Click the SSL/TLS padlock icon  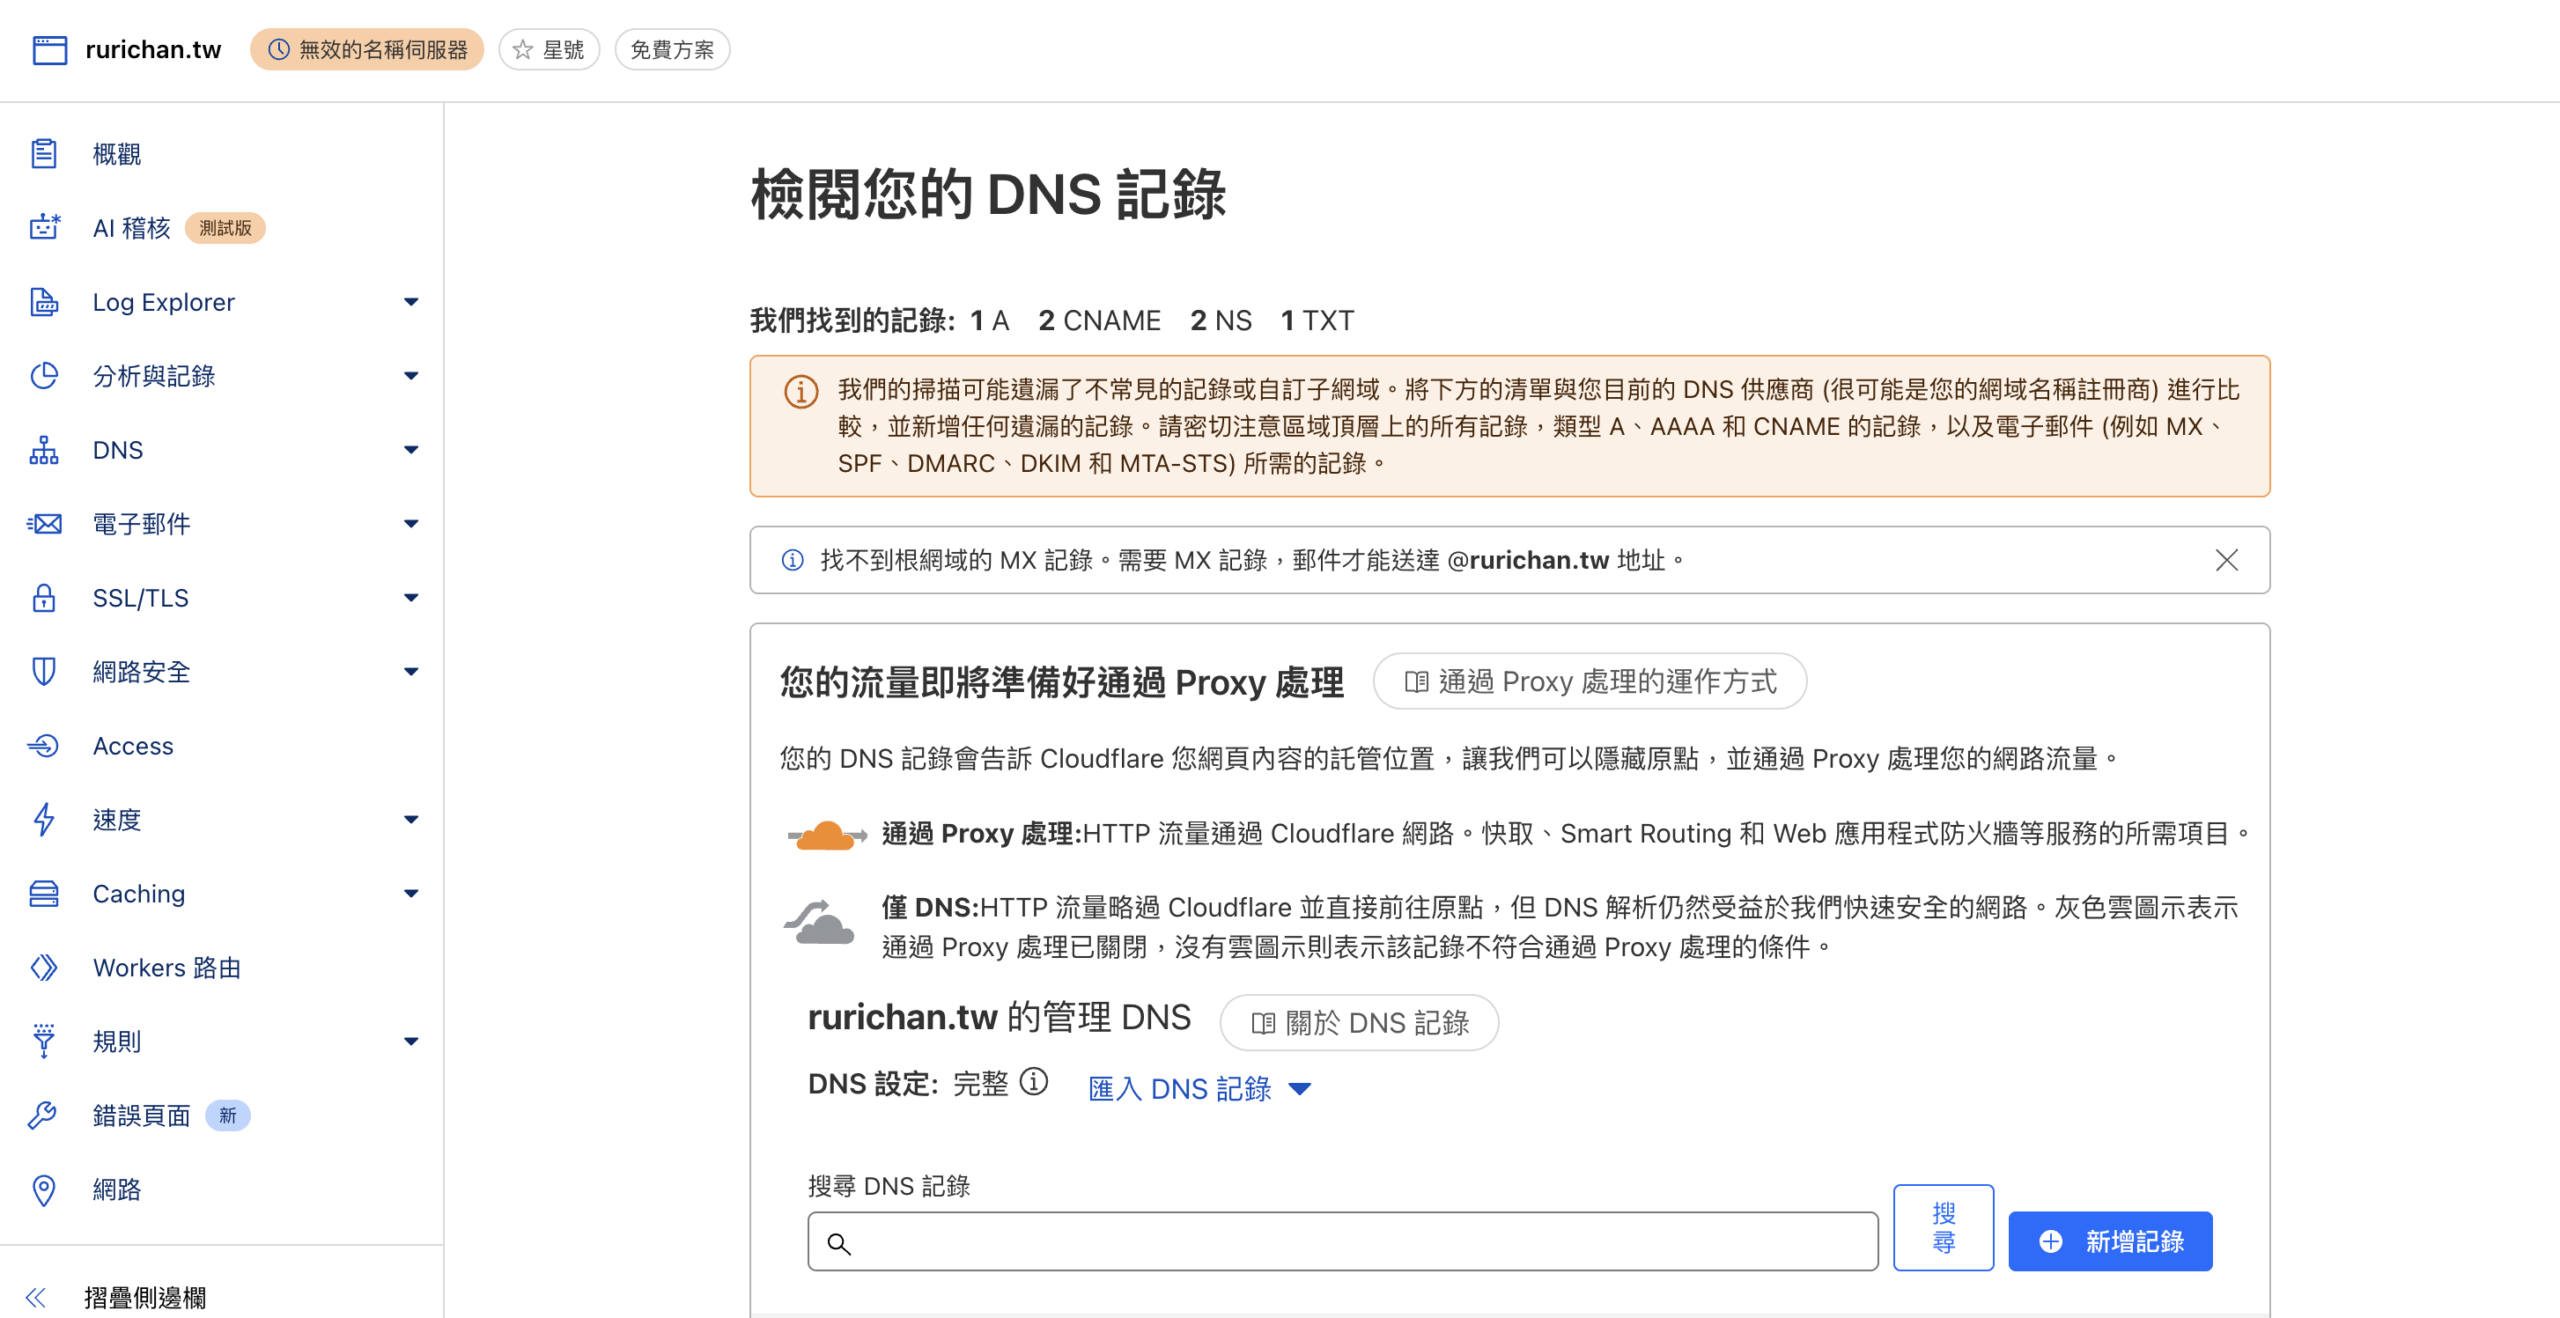click(44, 598)
